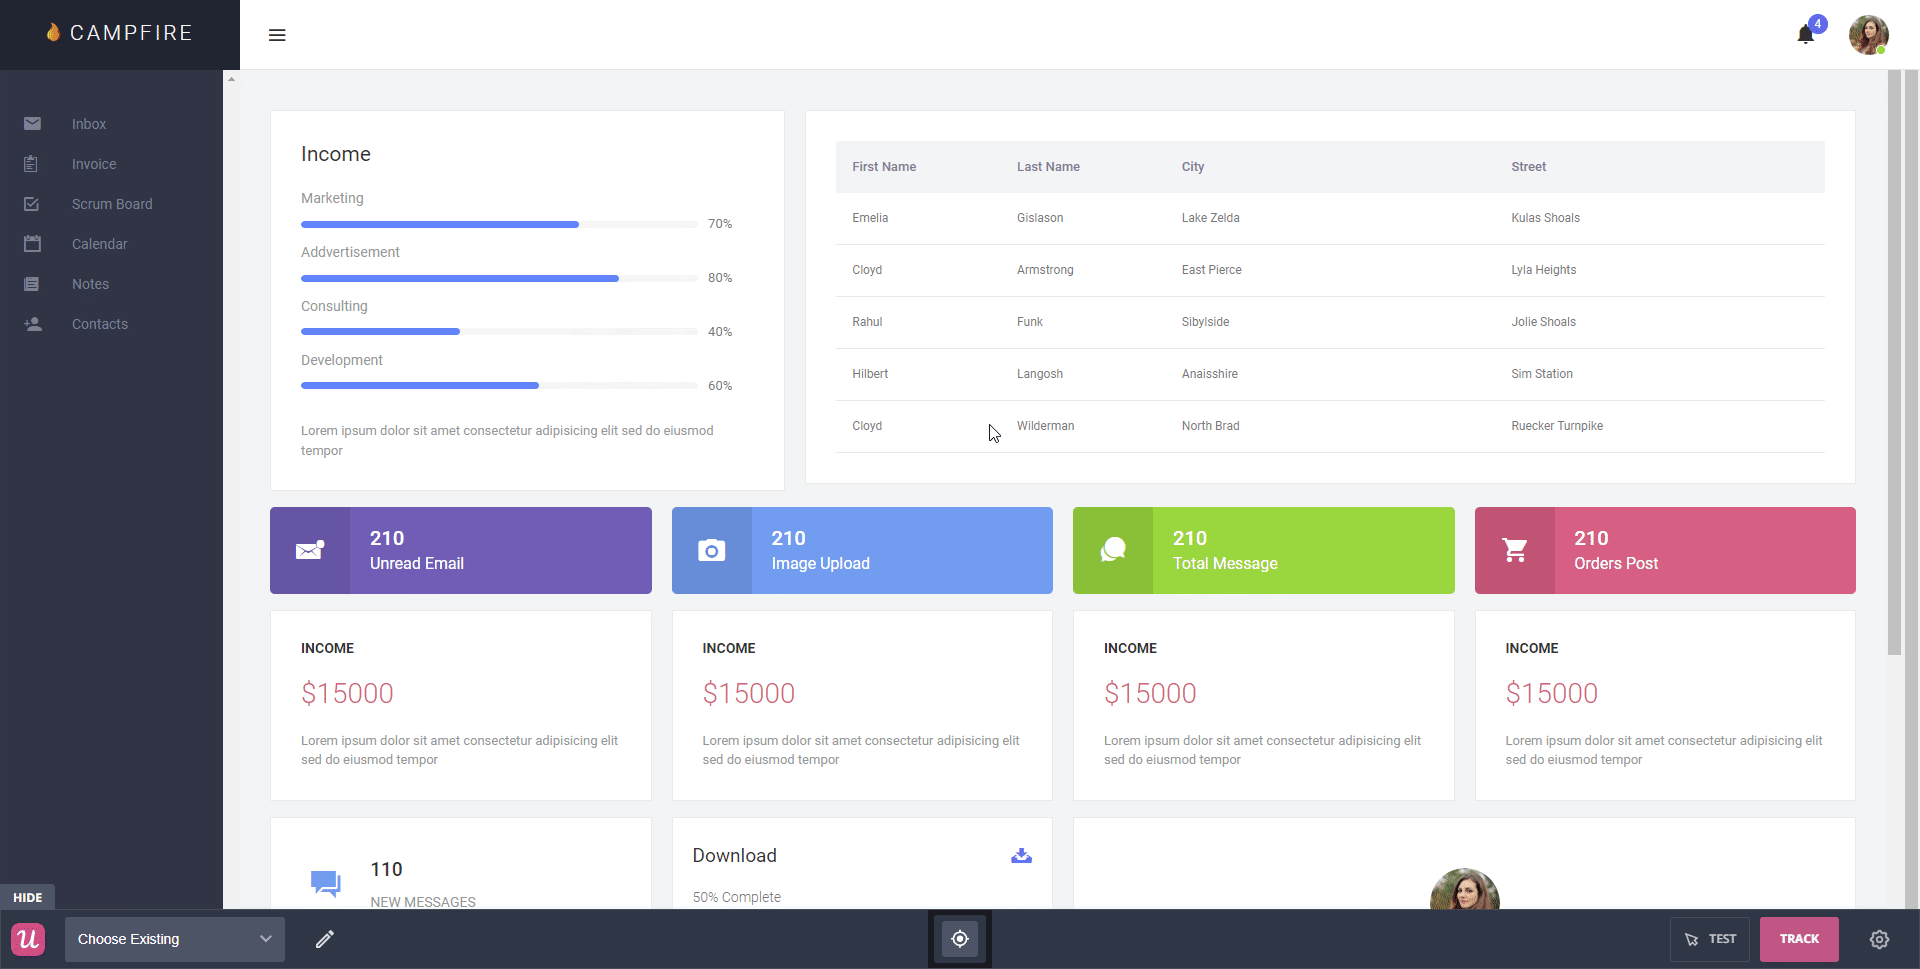The image size is (1920, 969).
Task: Click the Marketing progress bar
Action: 499,225
